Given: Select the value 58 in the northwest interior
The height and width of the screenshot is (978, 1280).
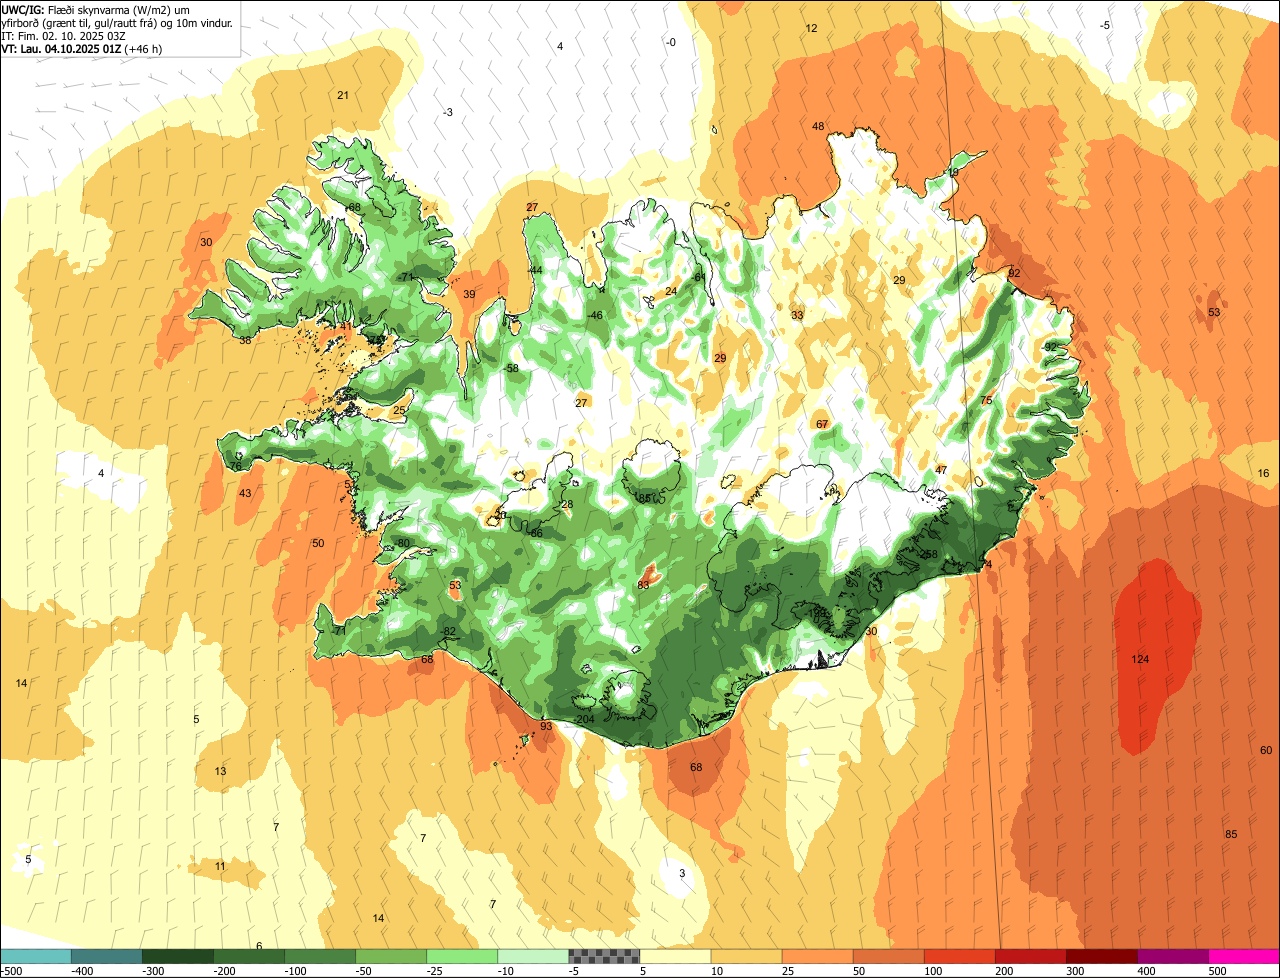Looking at the screenshot, I should point(513,368).
